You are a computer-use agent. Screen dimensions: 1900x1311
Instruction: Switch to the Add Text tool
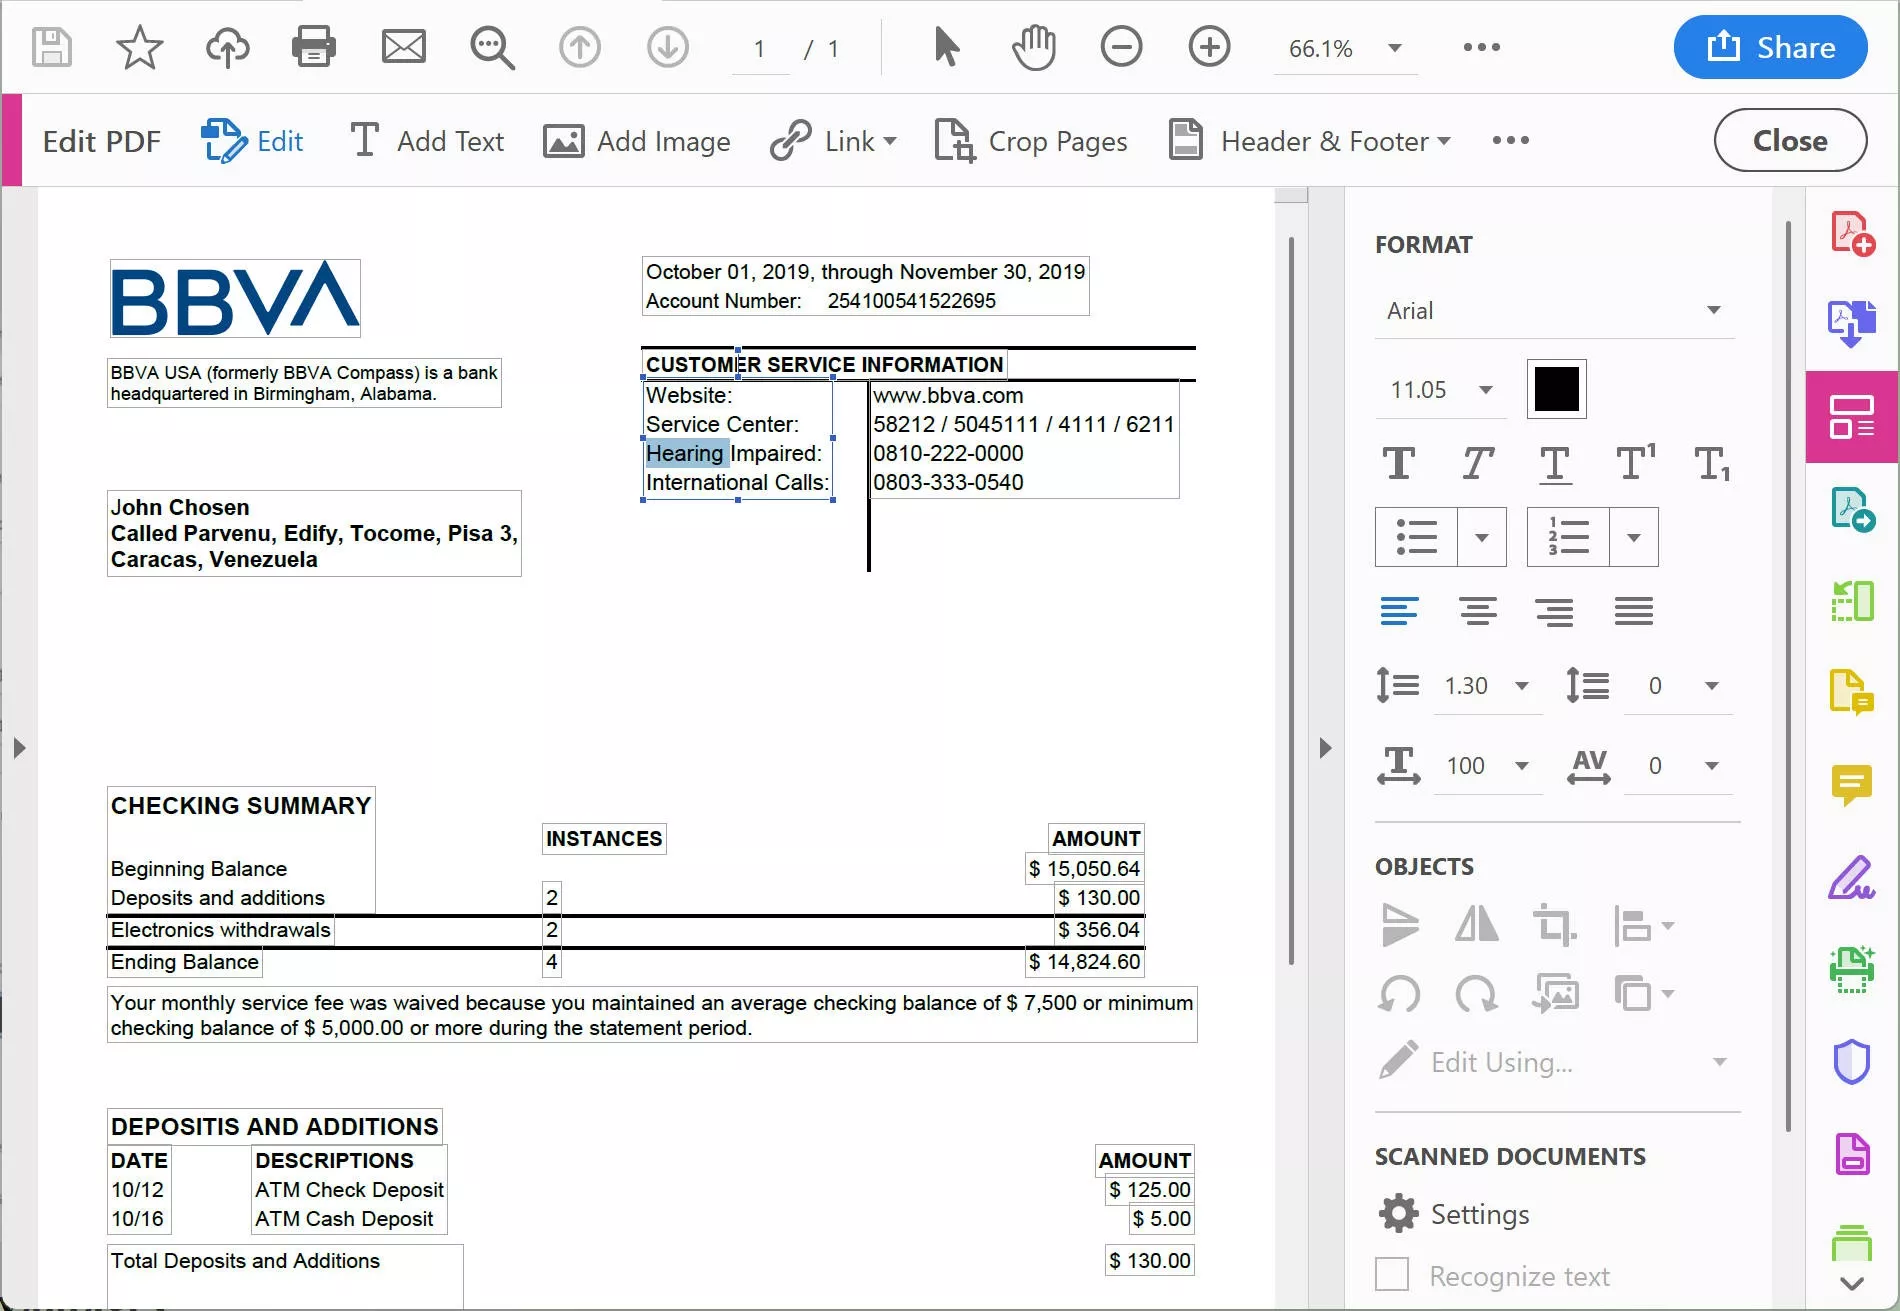[x=426, y=140]
